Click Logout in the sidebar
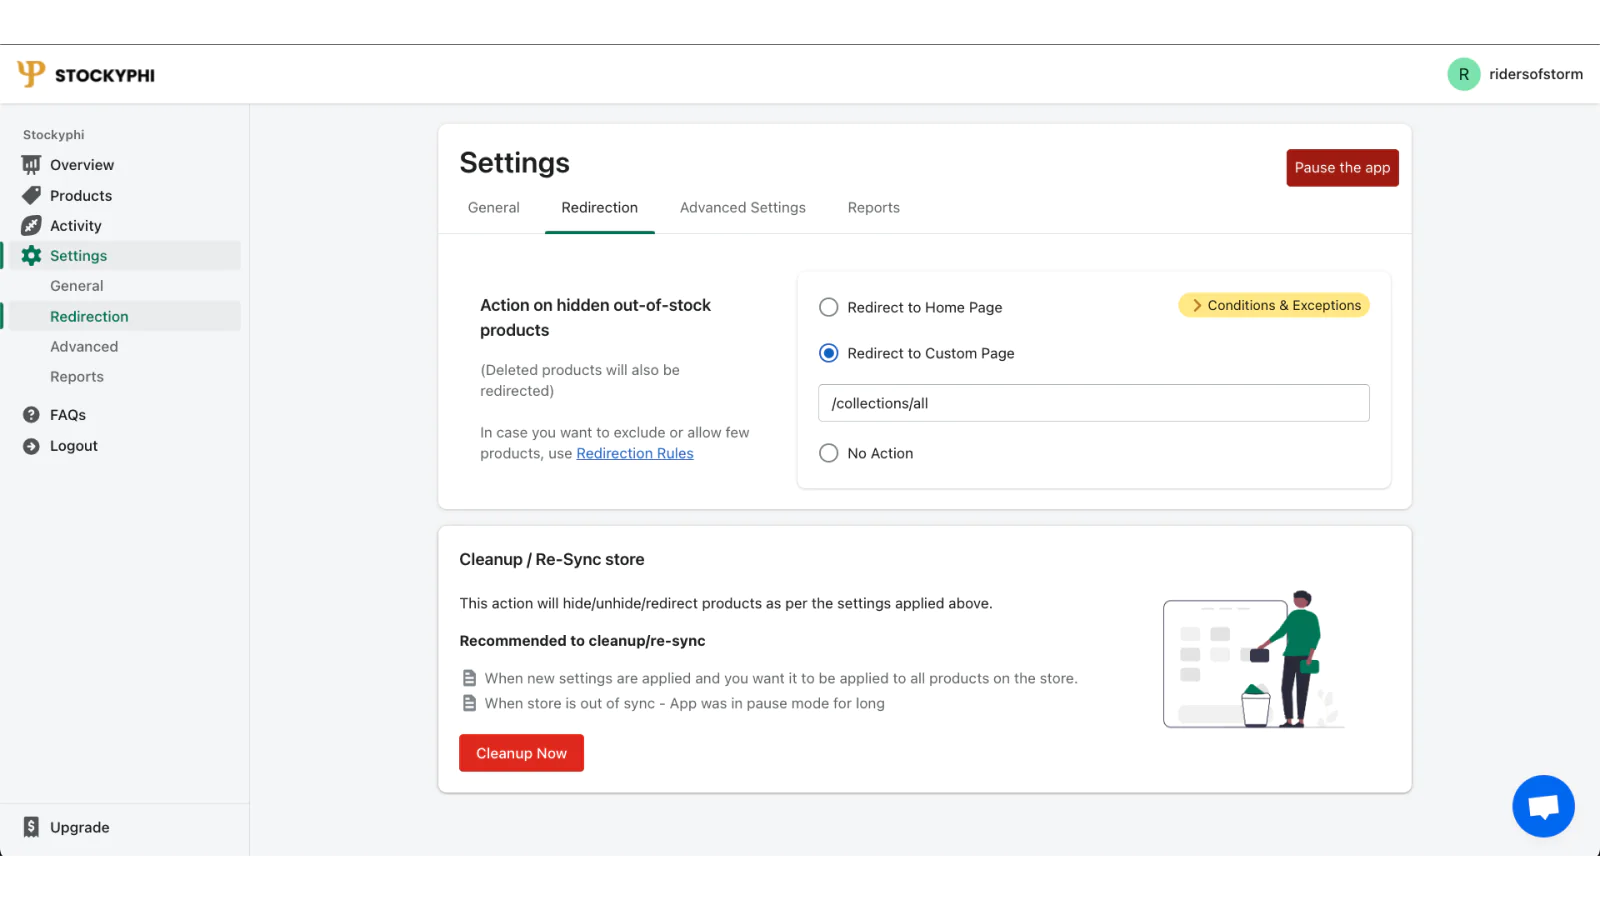The image size is (1600, 900). [74, 446]
